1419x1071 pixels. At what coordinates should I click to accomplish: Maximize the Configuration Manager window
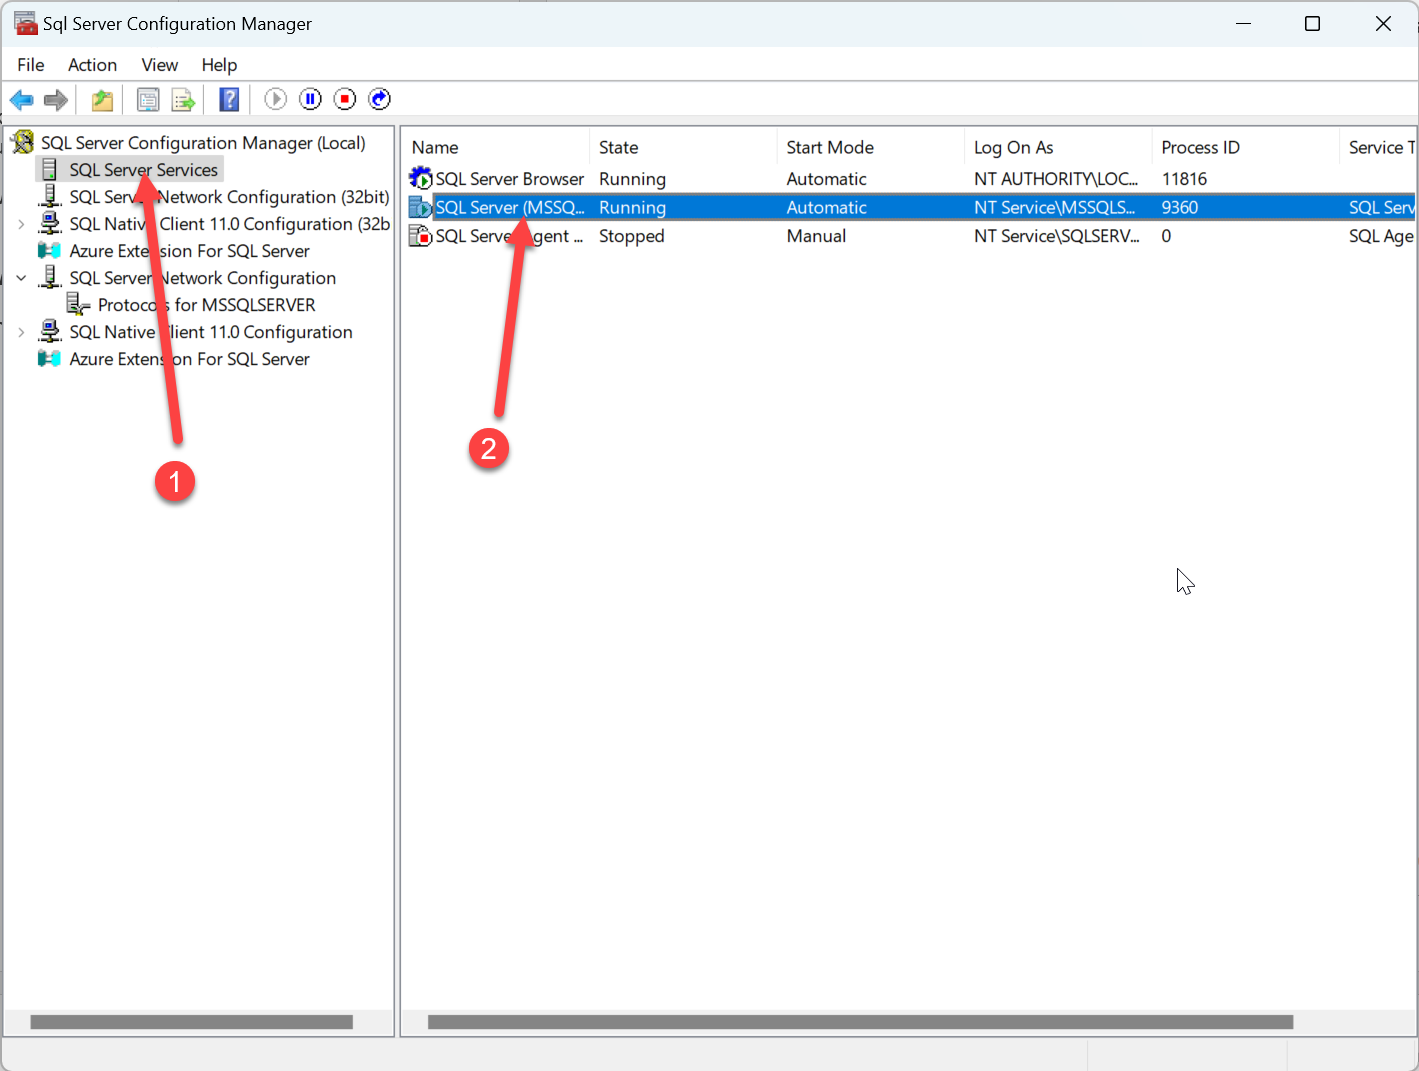point(1313,23)
